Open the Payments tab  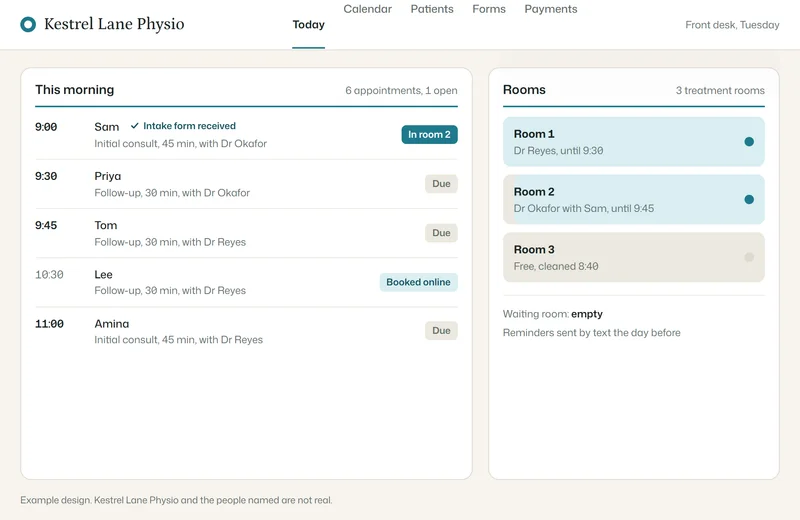551,9
